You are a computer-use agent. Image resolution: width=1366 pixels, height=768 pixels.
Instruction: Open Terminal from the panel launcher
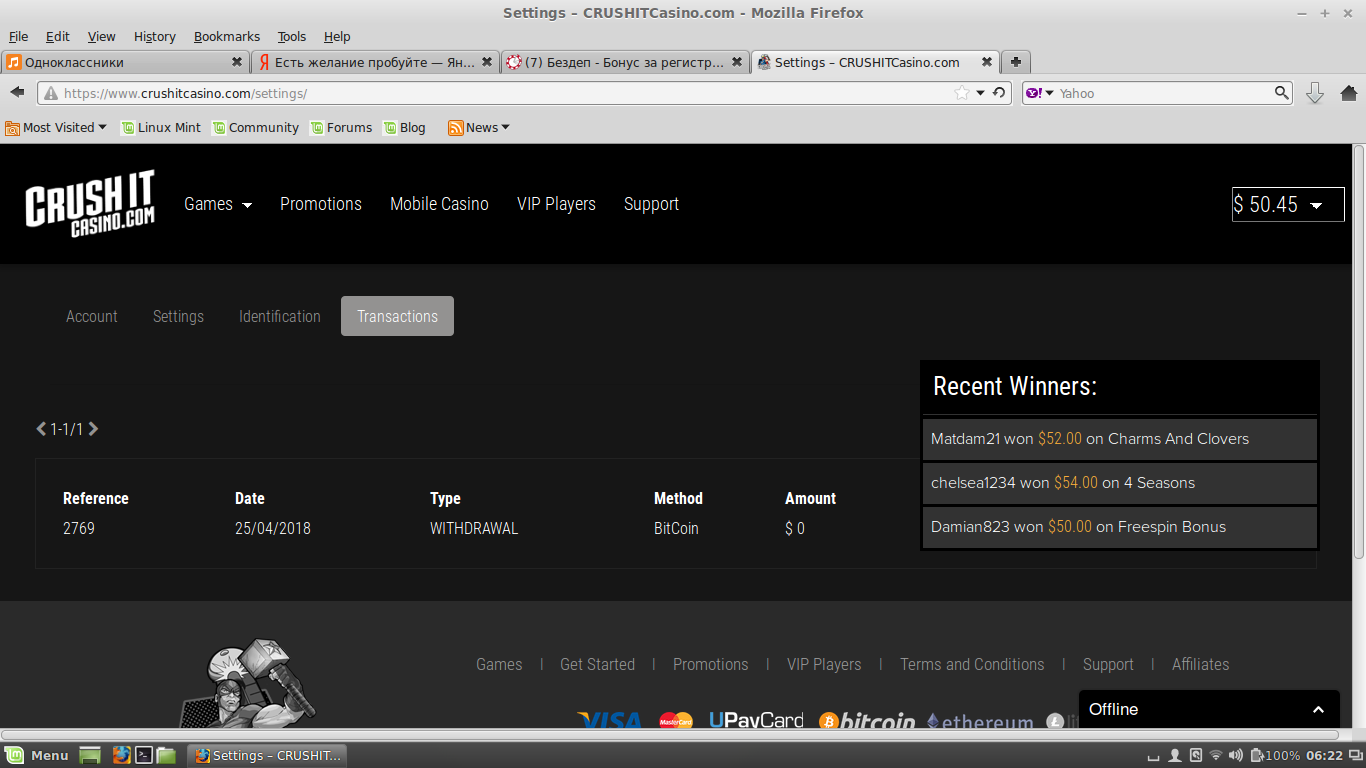pyautogui.click(x=144, y=756)
